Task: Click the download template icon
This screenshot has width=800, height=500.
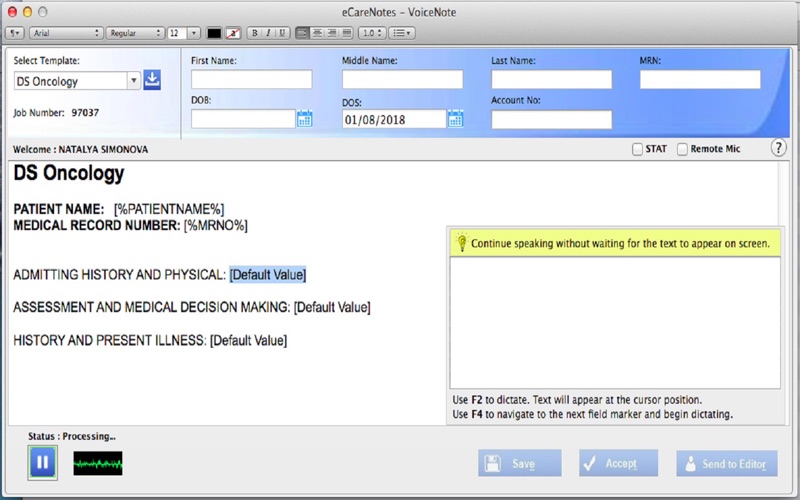Action: click(x=152, y=80)
